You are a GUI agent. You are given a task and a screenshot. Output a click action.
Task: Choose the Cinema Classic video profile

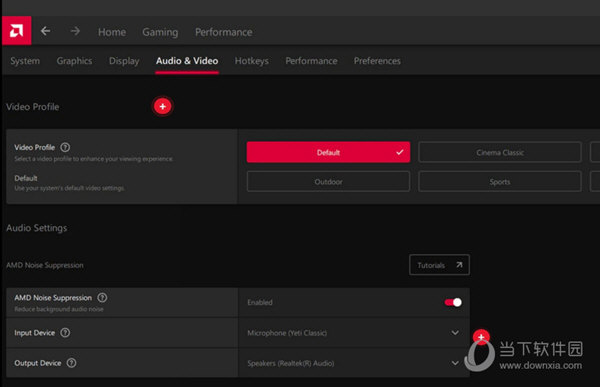(x=500, y=152)
